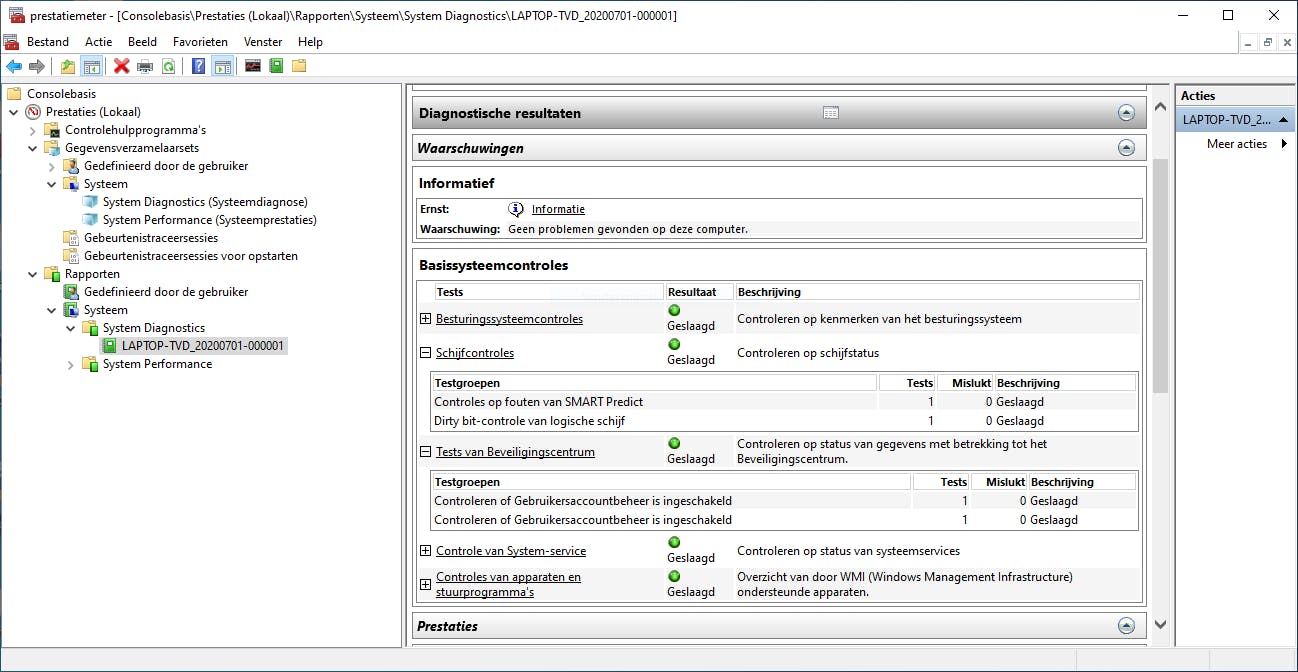Click the Informatie severity link

point(558,209)
